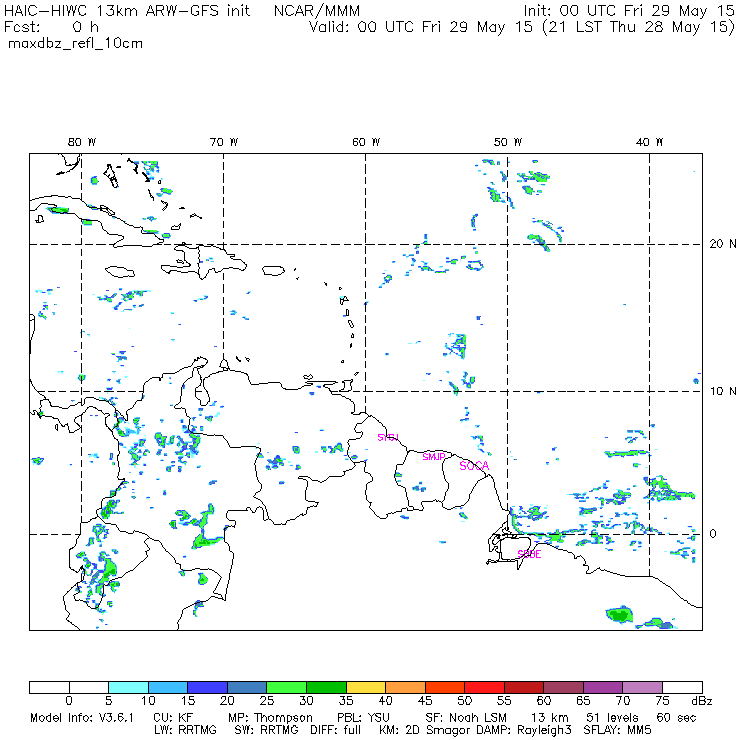
Task: Click the light orange 40–45 dBz legend swatch
Action: pos(405,687)
